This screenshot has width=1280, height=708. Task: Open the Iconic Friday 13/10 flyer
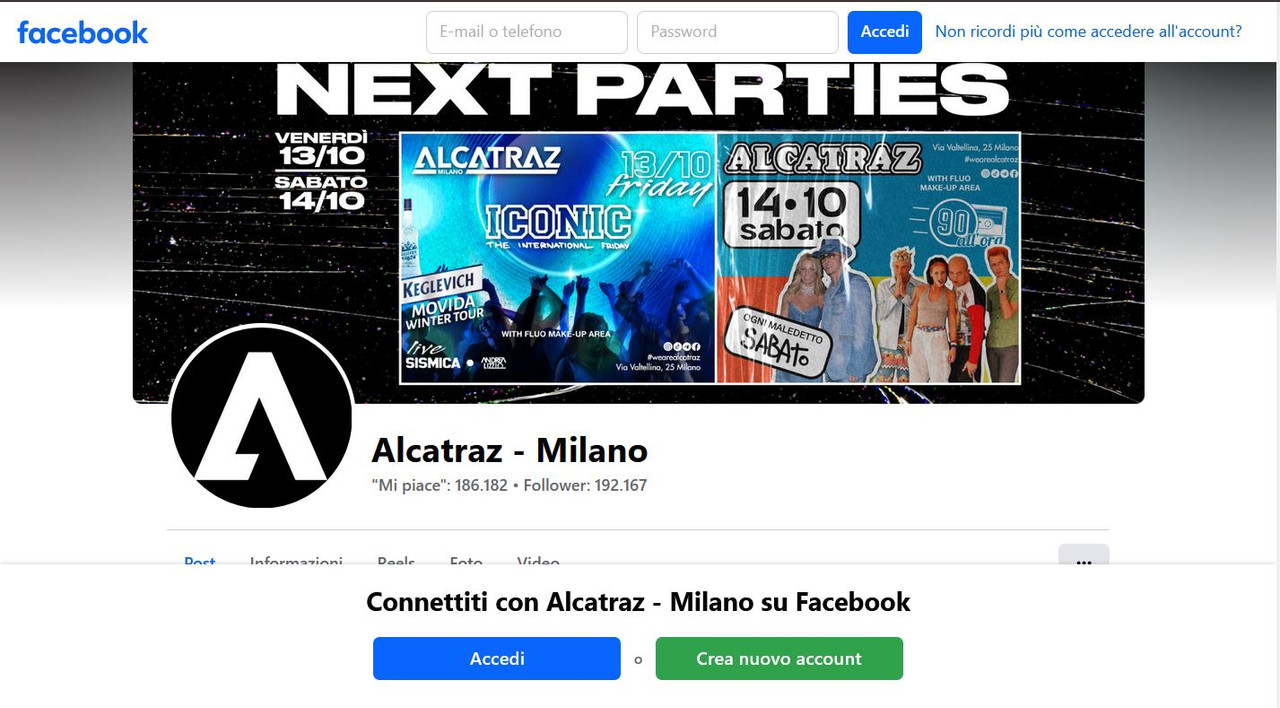click(558, 258)
